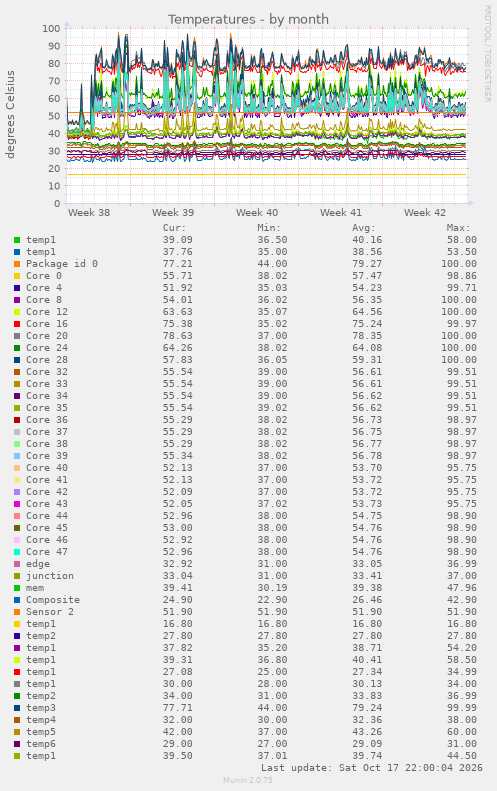Click the degrees Celsius axis title
The height and width of the screenshot is (791, 497).
[10, 115]
